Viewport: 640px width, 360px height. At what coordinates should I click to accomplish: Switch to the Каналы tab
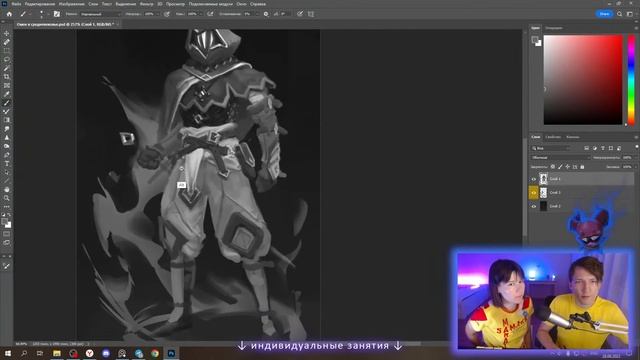[x=573, y=137]
